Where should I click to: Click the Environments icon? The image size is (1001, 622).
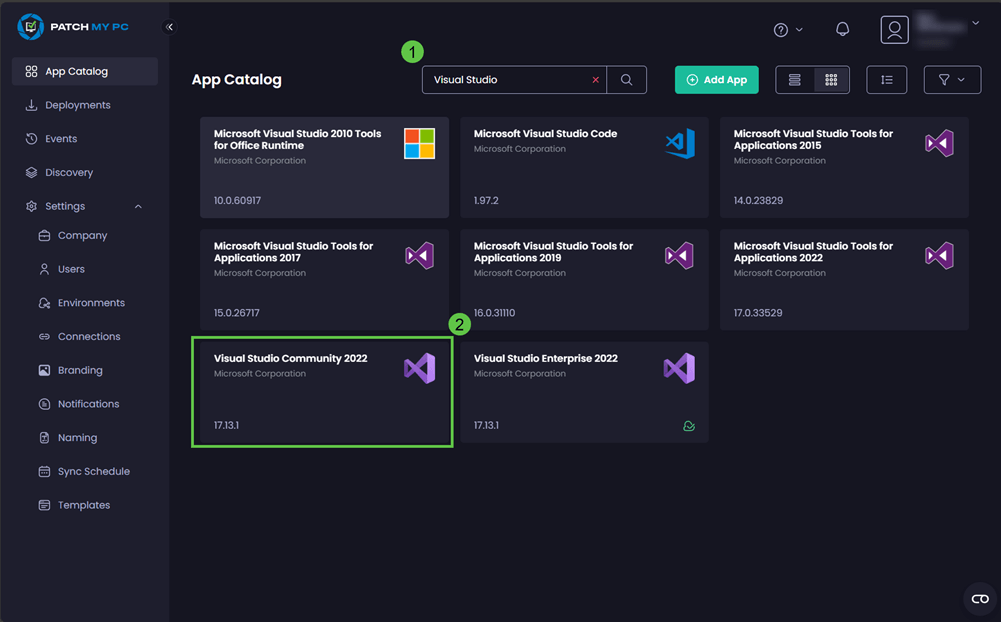click(x=44, y=303)
